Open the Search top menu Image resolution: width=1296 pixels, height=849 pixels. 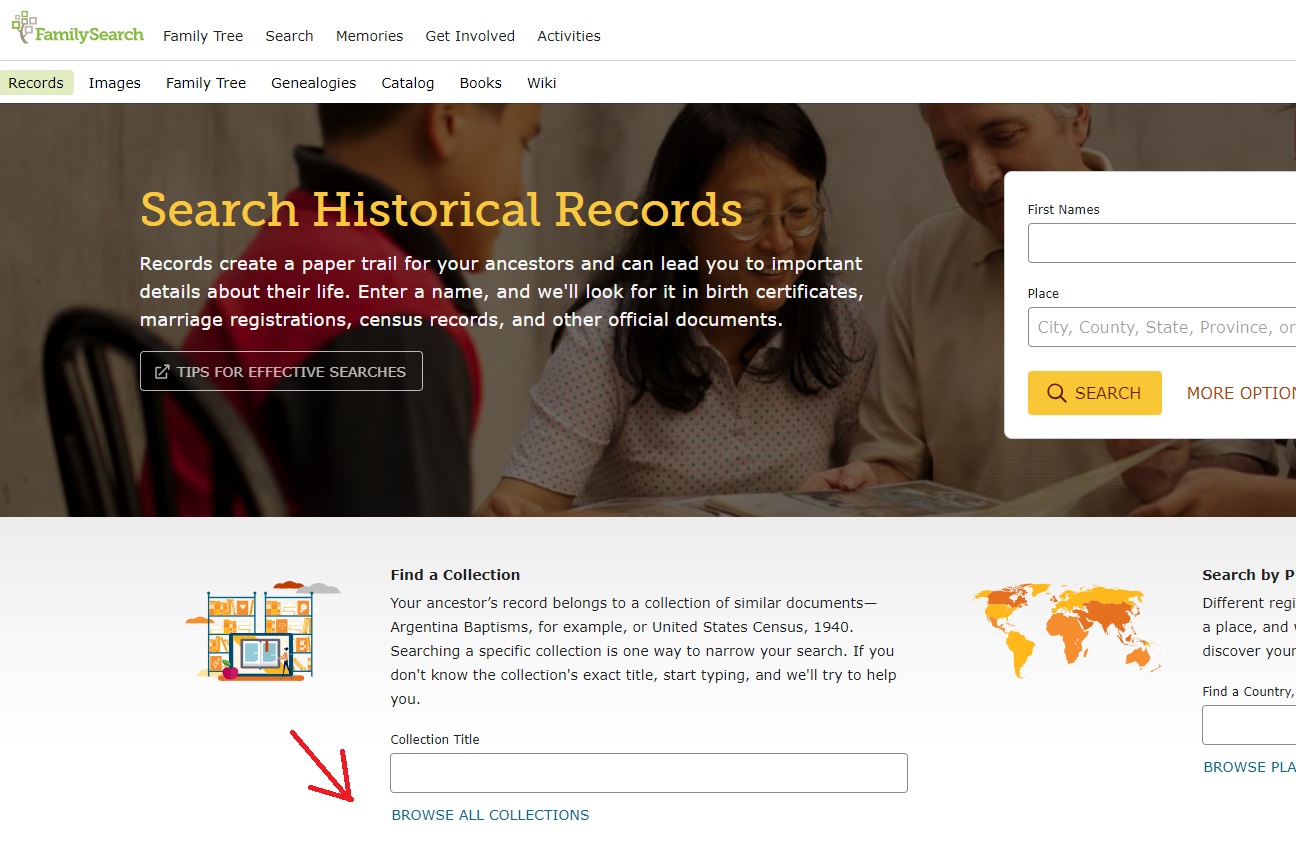pos(289,36)
